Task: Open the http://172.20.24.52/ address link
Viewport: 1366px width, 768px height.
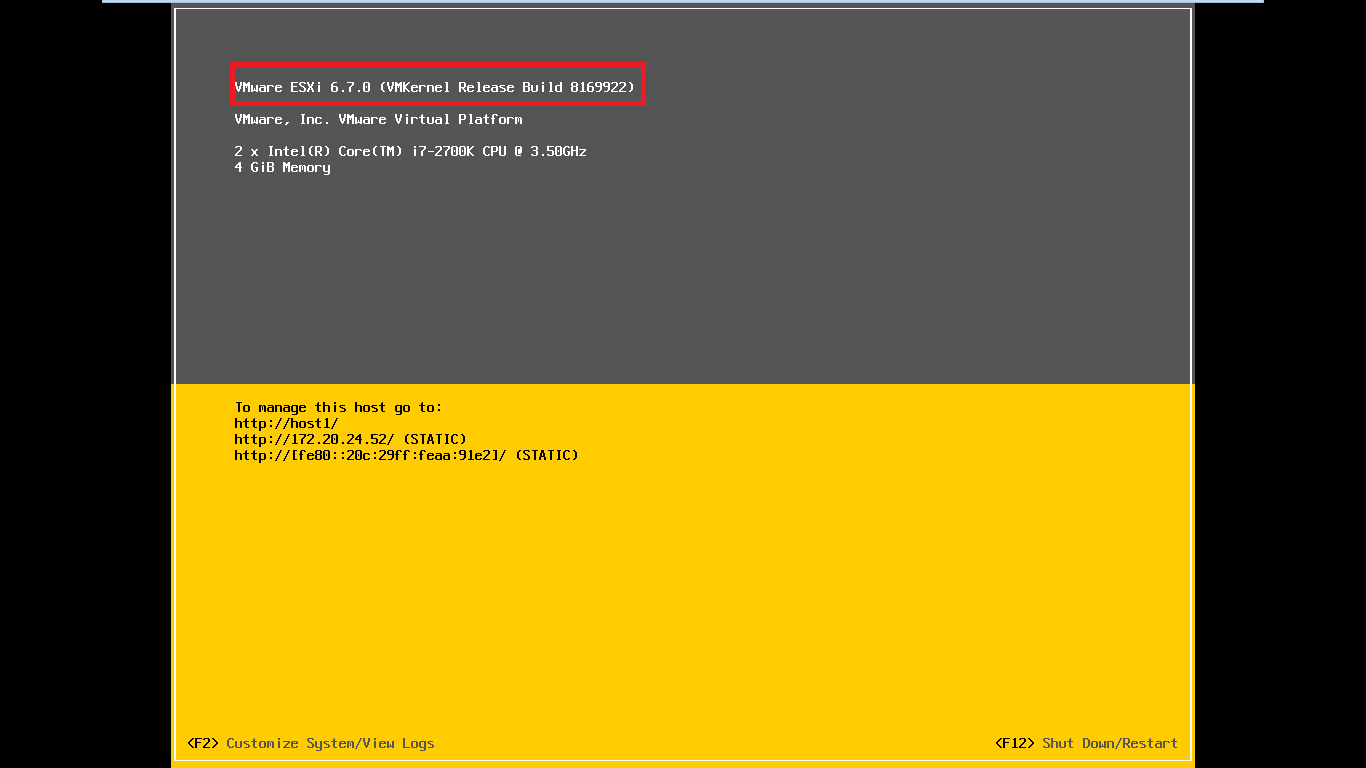Action: 314,439
